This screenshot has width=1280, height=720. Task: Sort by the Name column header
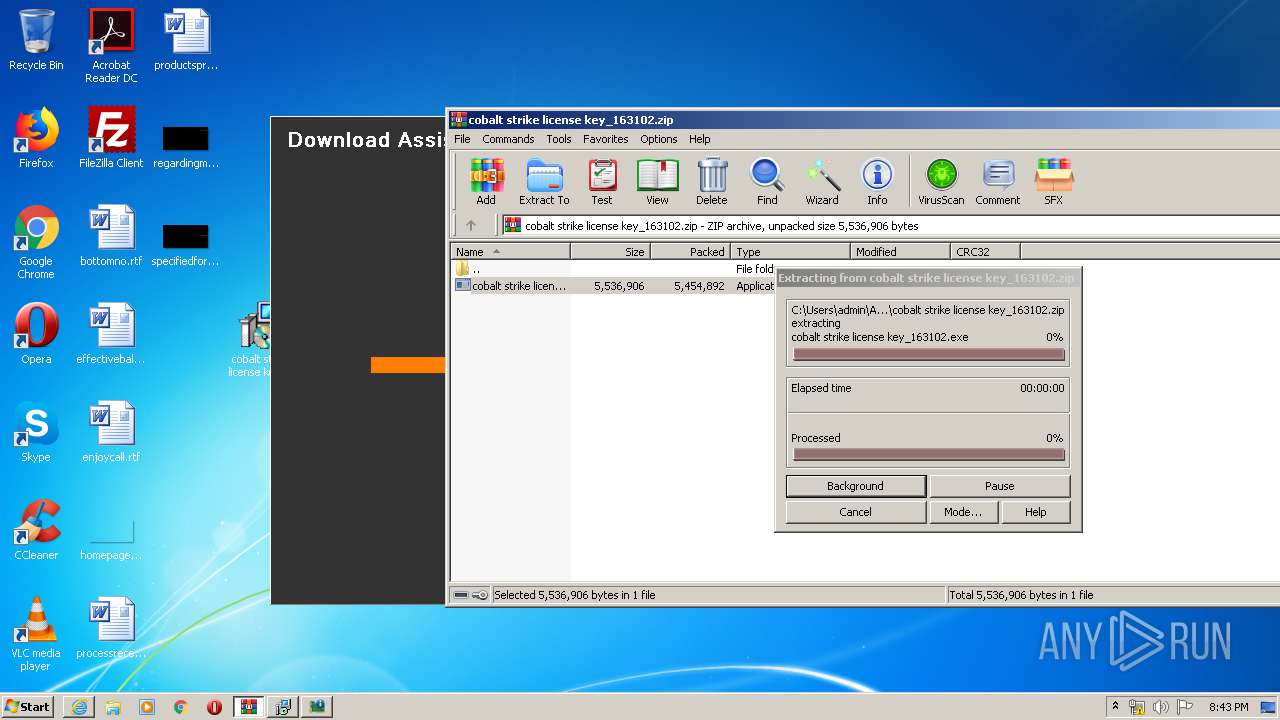point(511,252)
